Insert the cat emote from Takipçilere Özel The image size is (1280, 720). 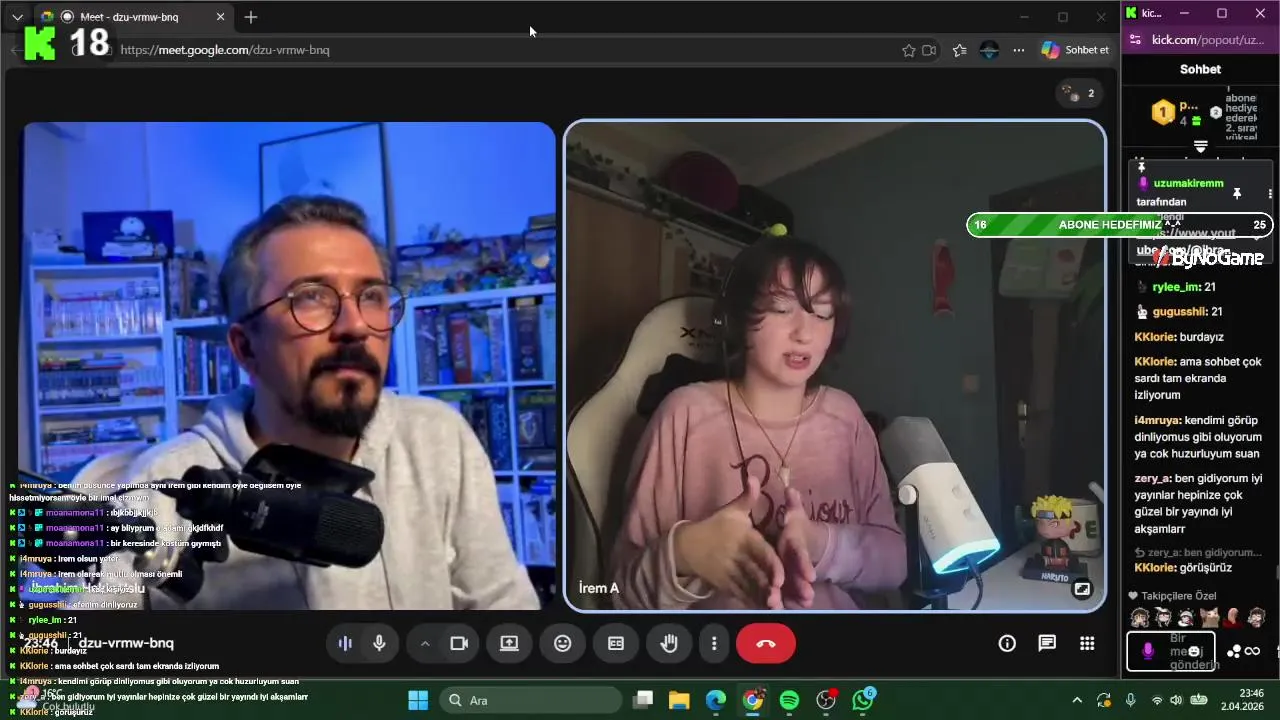click(1210, 617)
